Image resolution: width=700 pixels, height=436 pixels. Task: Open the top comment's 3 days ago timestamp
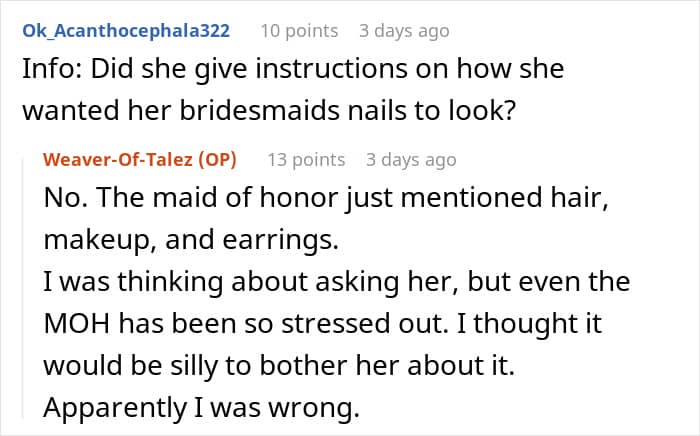coord(404,30)
